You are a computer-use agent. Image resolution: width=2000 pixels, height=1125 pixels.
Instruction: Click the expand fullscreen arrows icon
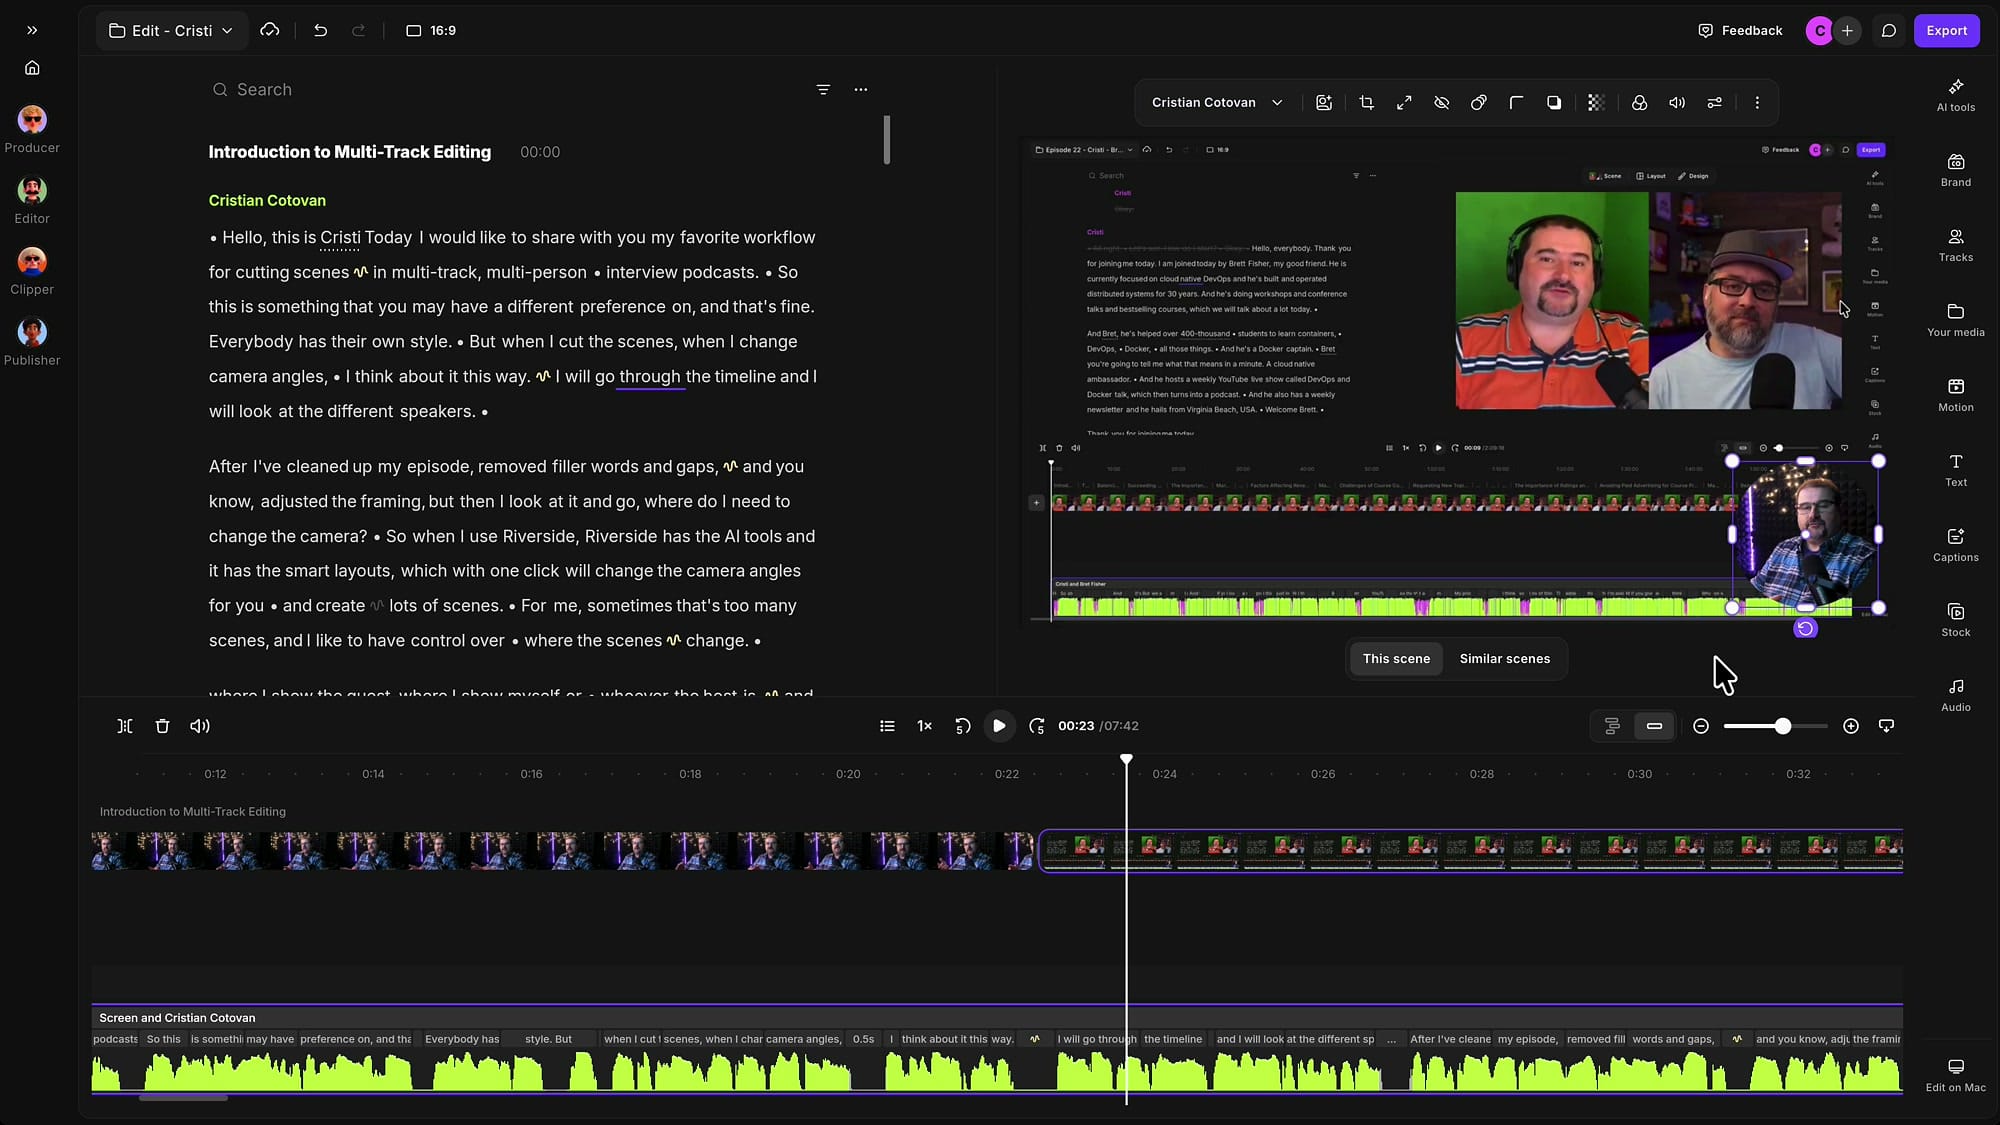tap(1404, 102)
